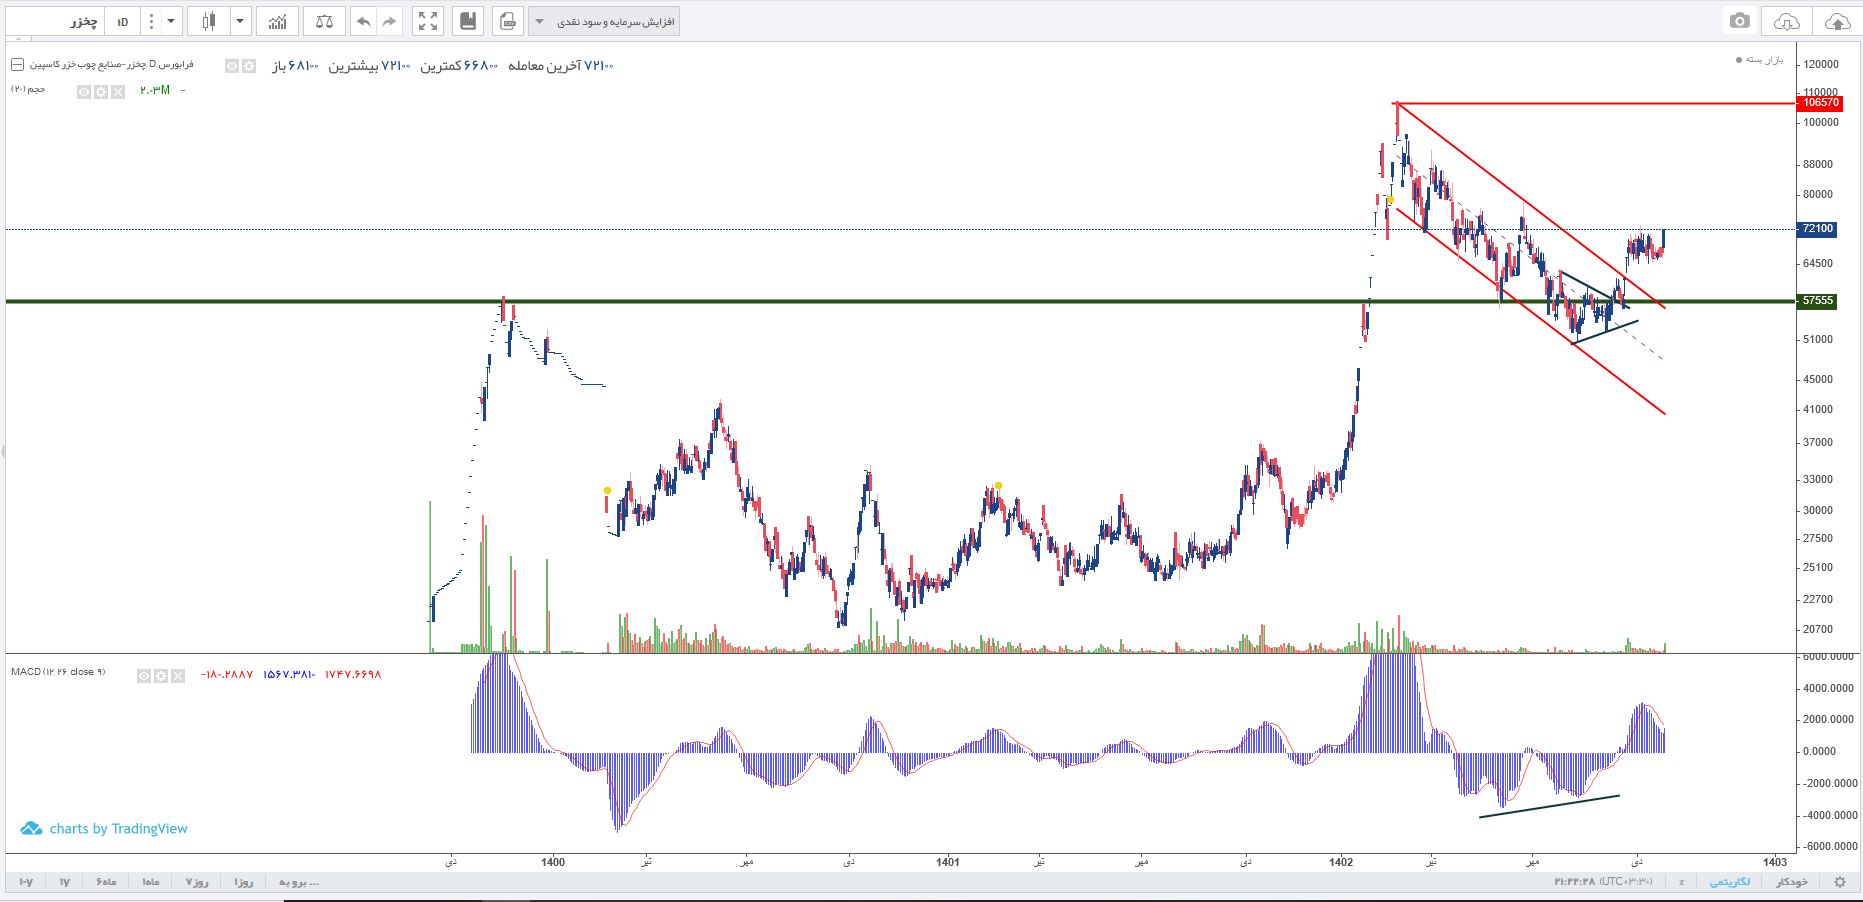Viewport: 1863px width, 902px height.
Task: Save chart to cloud upload icon
Action: click(x=1837, y=21)
